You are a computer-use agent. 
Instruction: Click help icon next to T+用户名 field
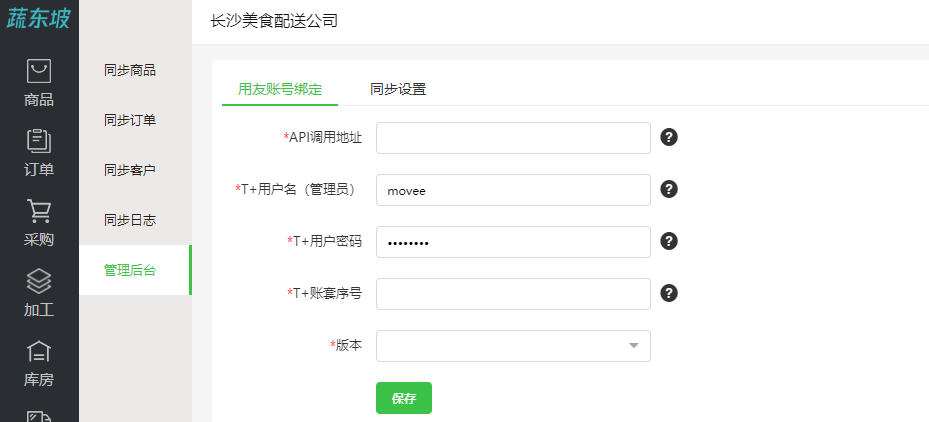[x=669, y=190]
